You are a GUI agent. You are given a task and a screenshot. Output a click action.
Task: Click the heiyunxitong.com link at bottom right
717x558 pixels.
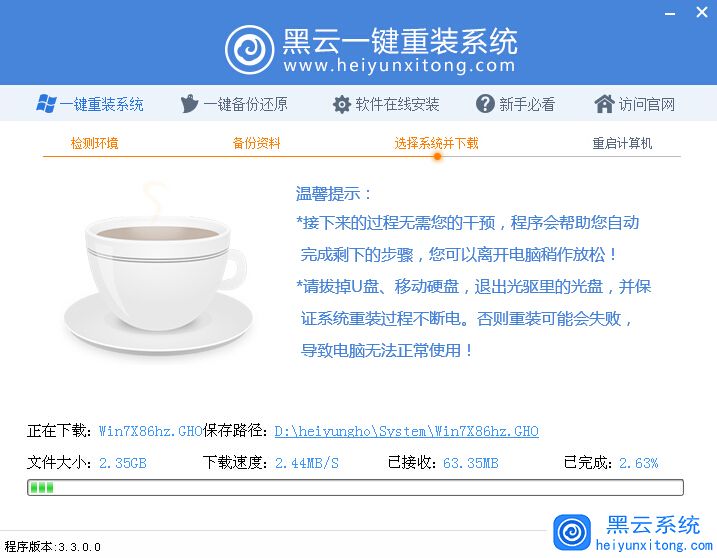pos(654,545)
